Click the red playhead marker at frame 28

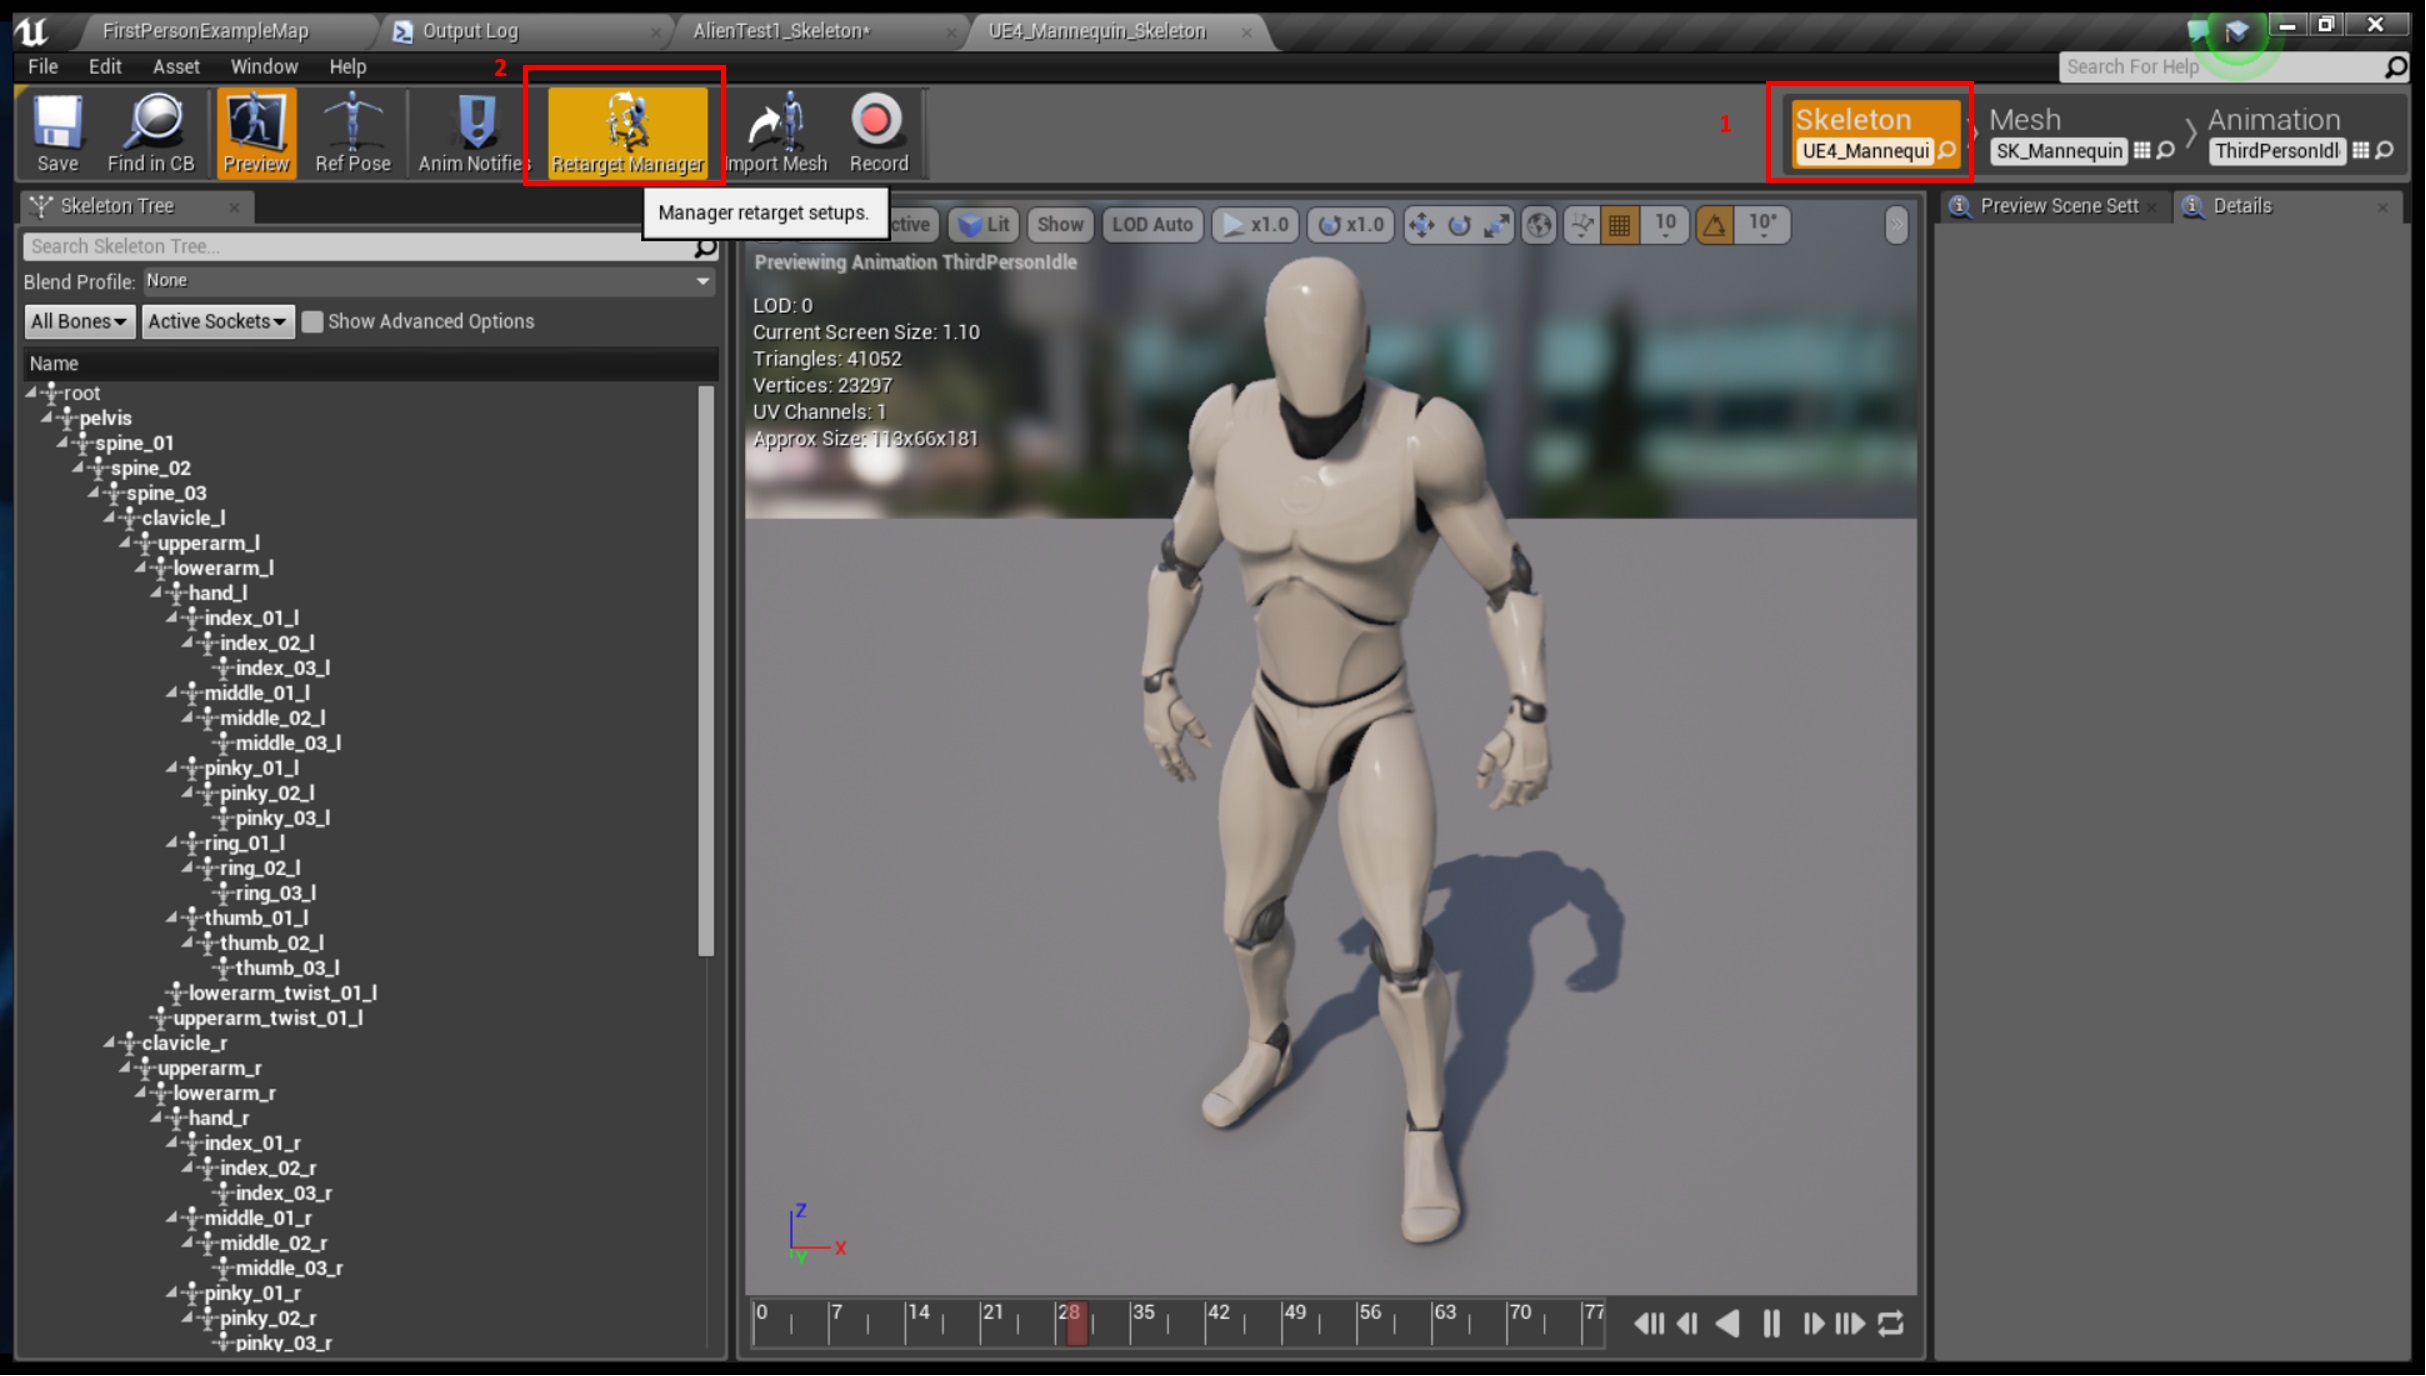1075,1322
